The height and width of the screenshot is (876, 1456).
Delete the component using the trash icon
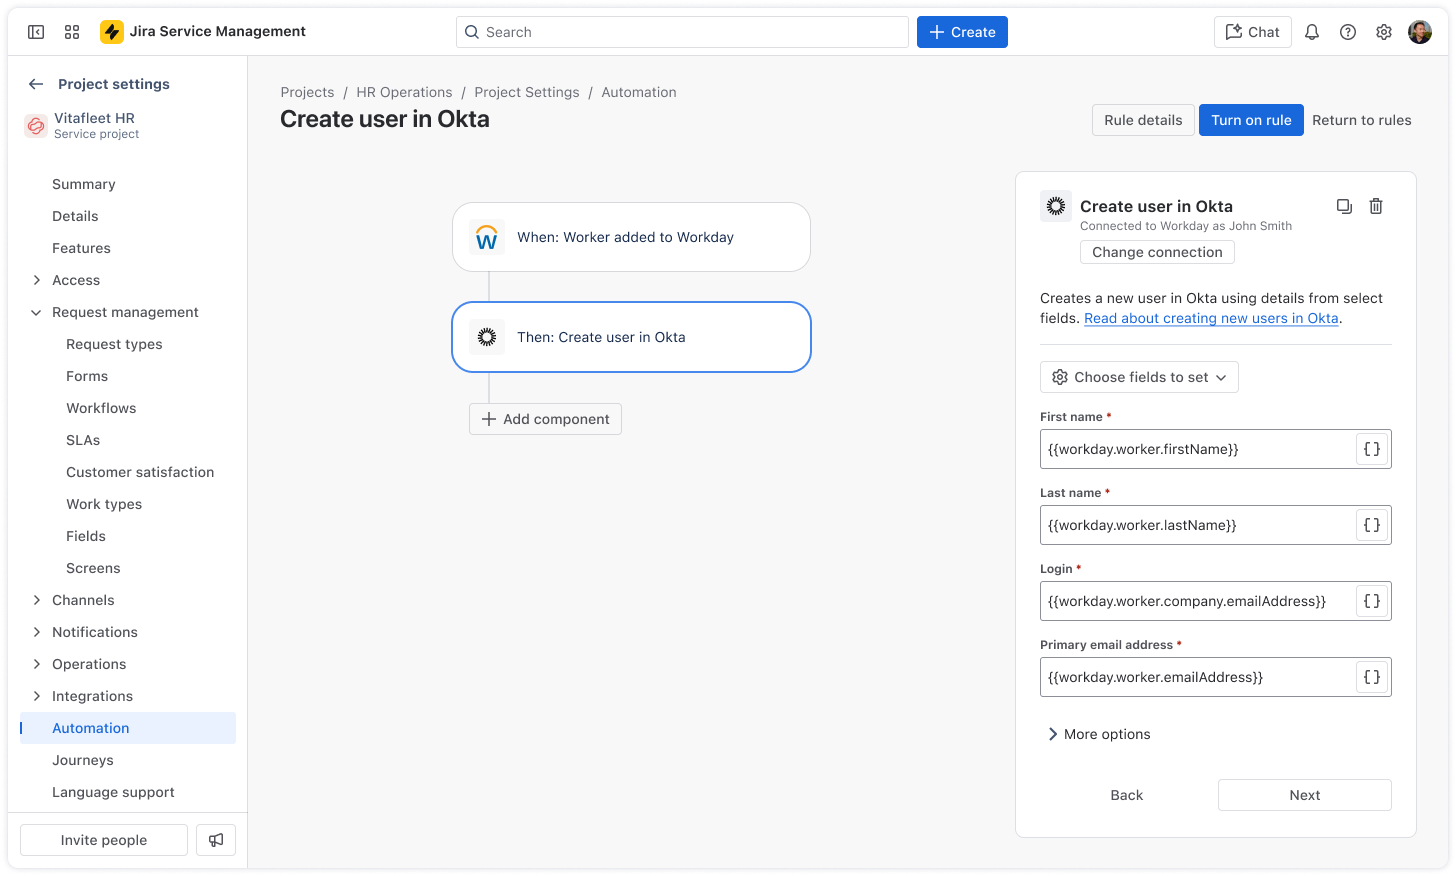pyautogui.click(x=1376, y=206)
